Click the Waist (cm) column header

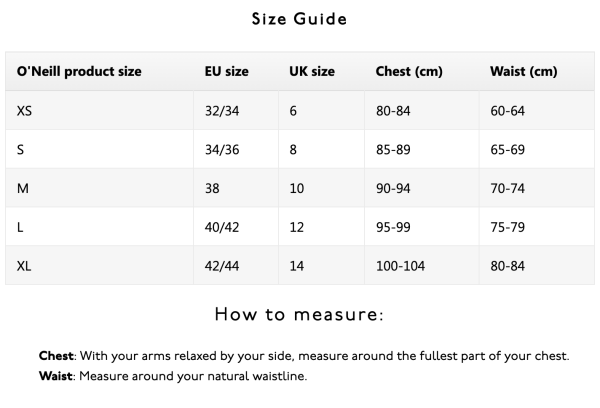coord(523,72)
